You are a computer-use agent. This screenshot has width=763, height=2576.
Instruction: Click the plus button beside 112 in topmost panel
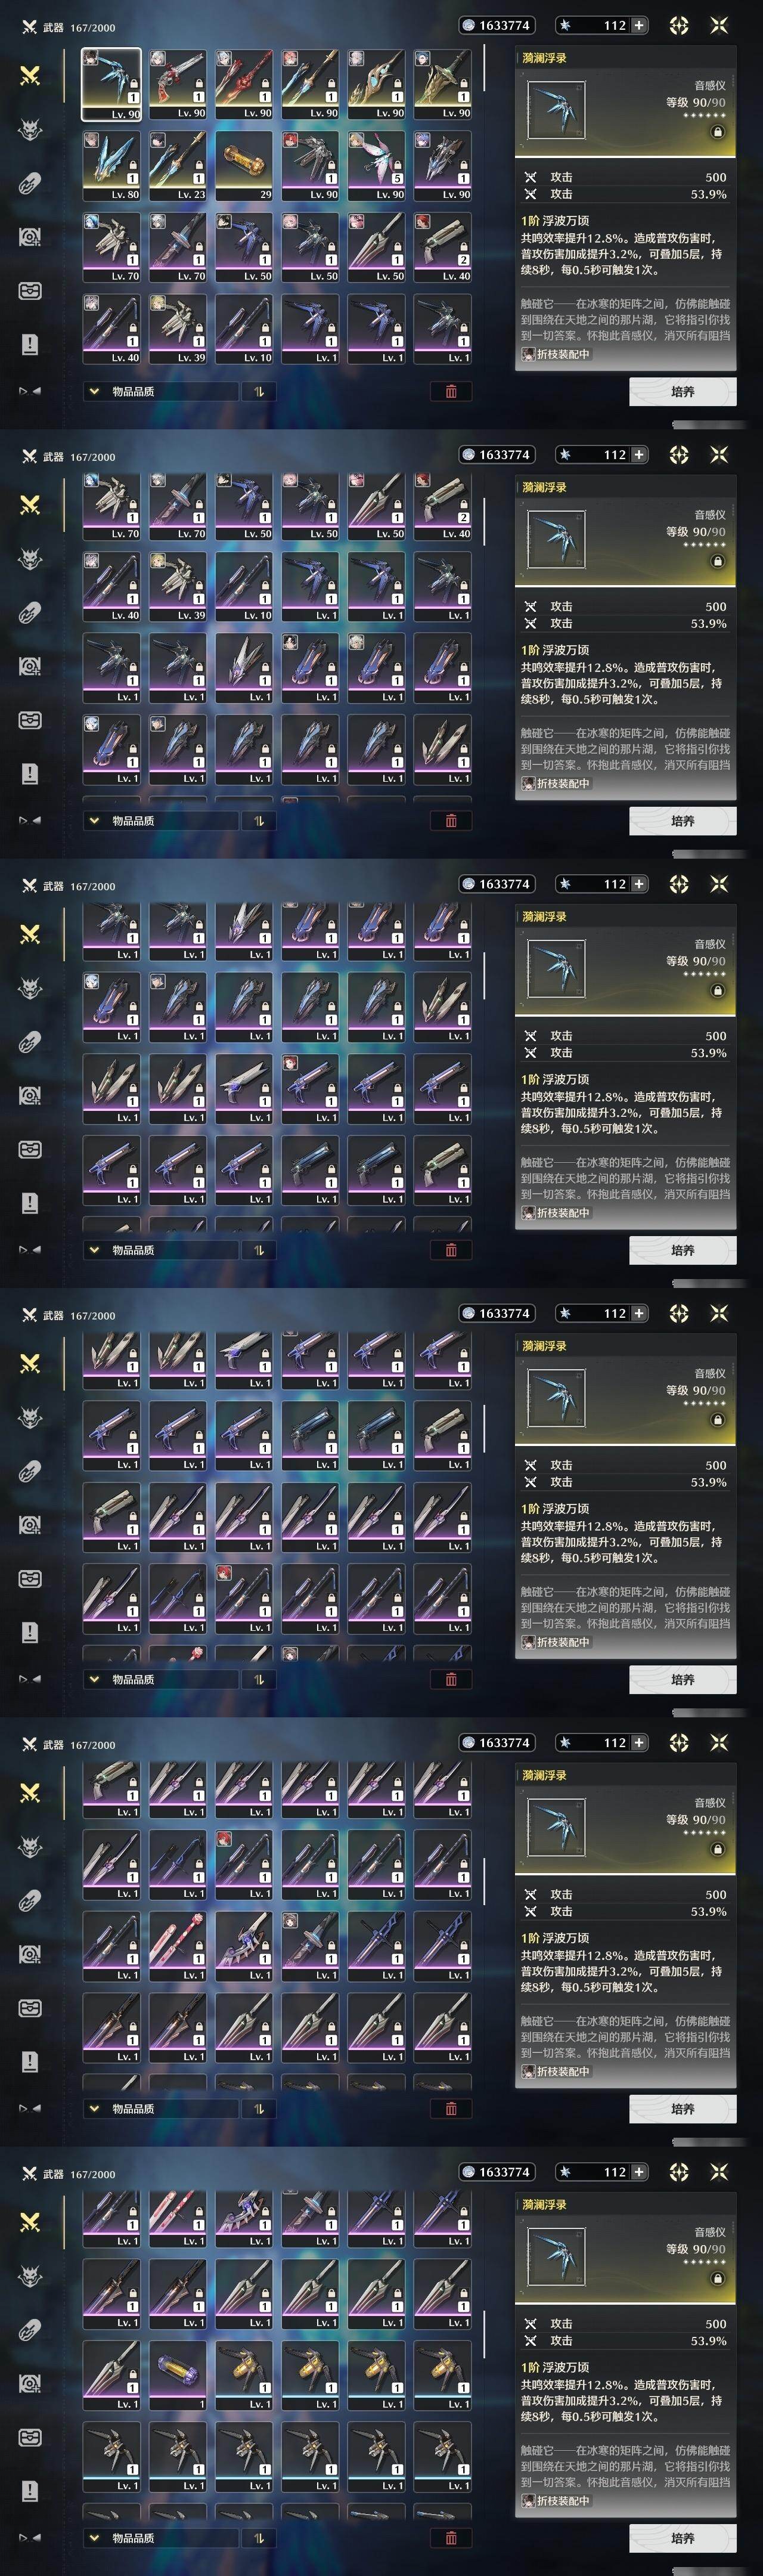click(x=639, y=25)
